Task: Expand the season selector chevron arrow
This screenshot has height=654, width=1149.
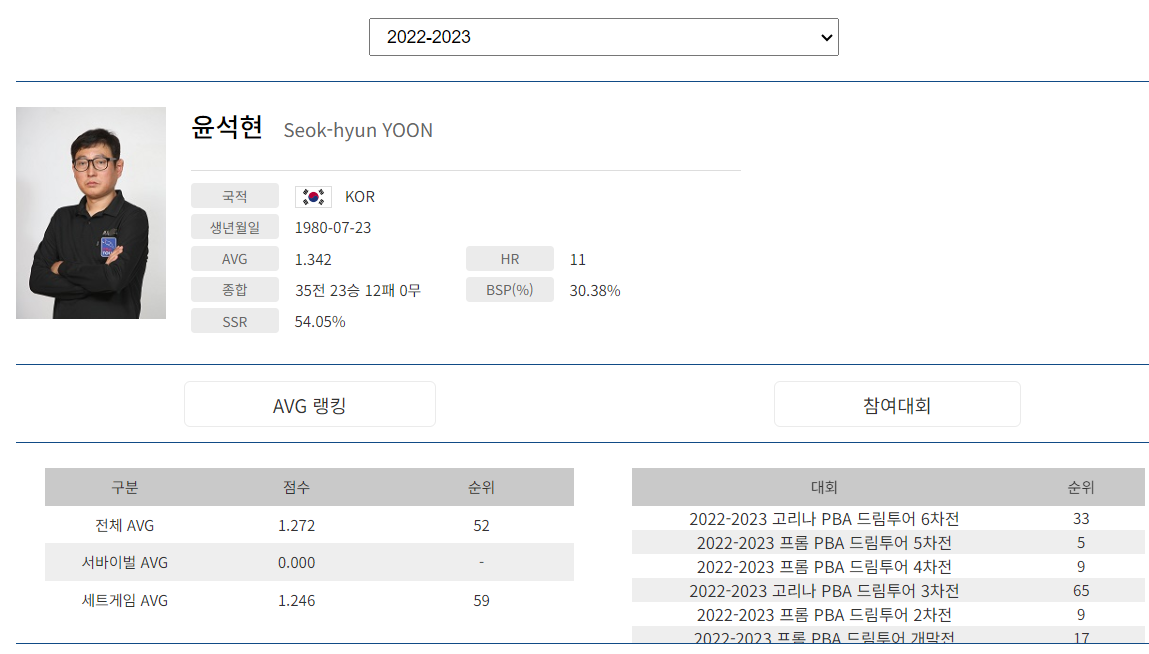Action: [x=825, y=37]
